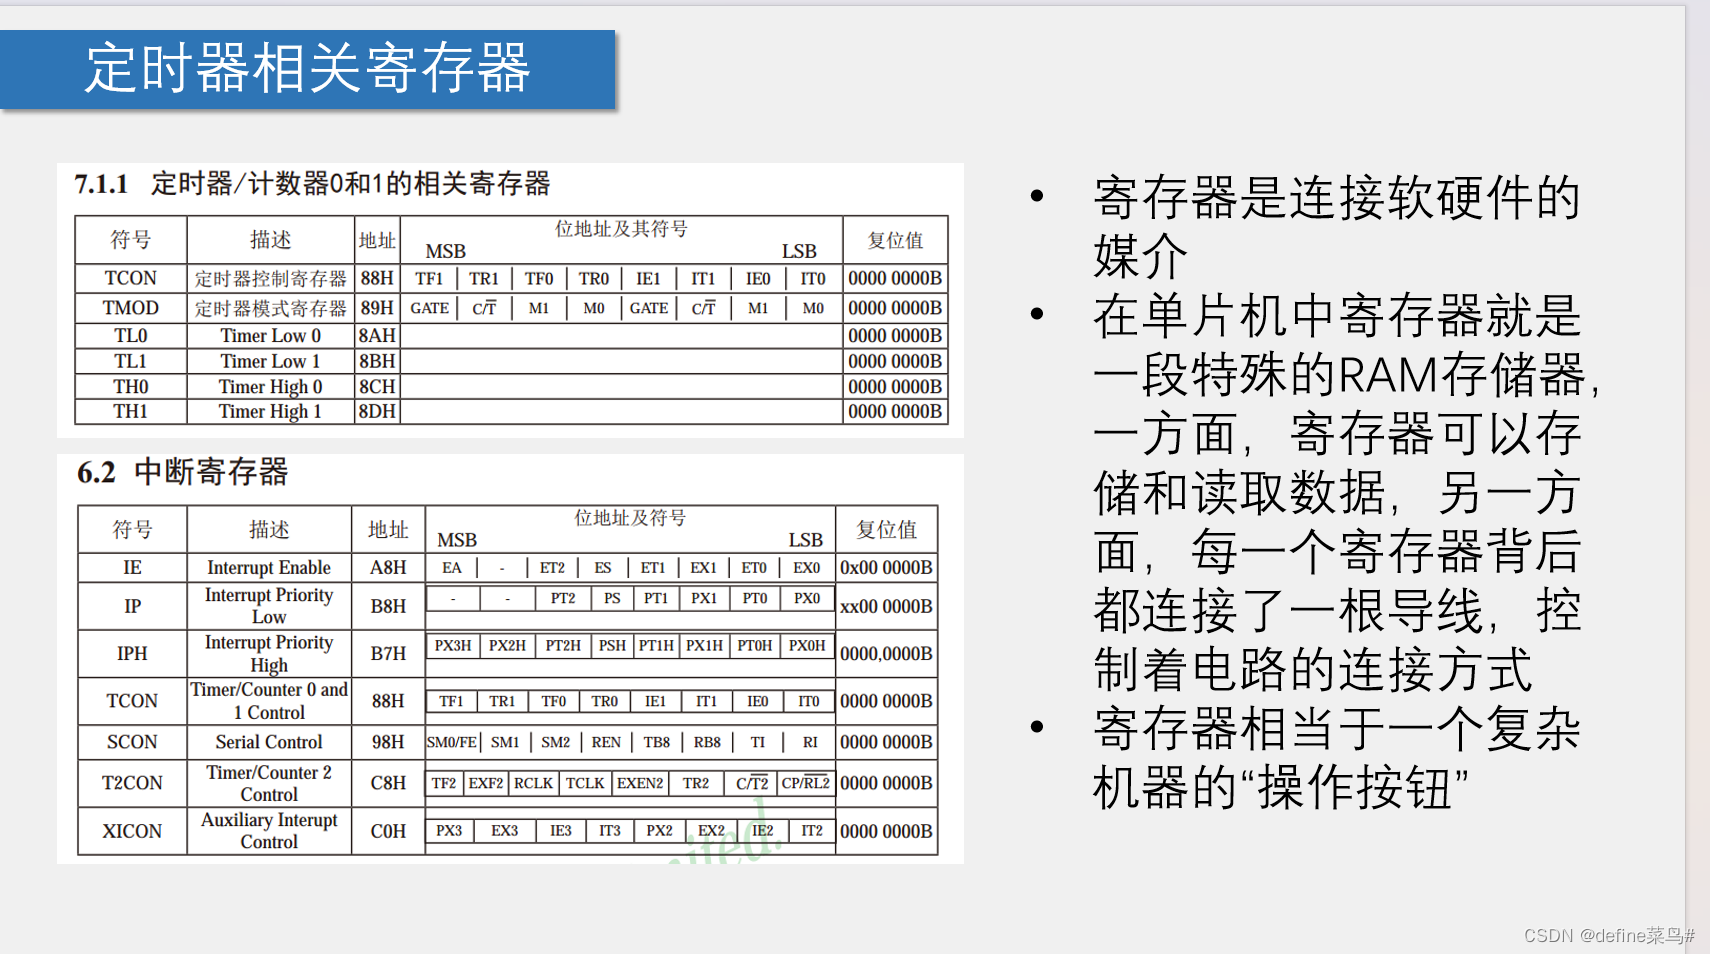Screen dimensions: 1710x954
Task: Select the EA bit in IE row
Action: 452,568
